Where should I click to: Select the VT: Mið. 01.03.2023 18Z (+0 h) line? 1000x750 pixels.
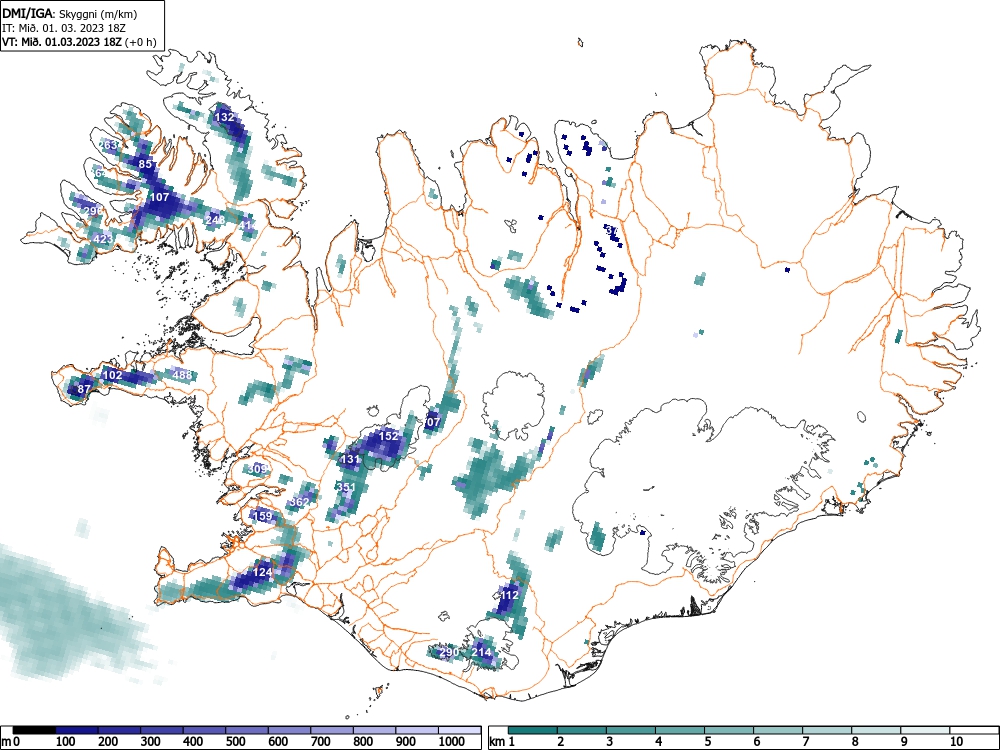(79, 42)
